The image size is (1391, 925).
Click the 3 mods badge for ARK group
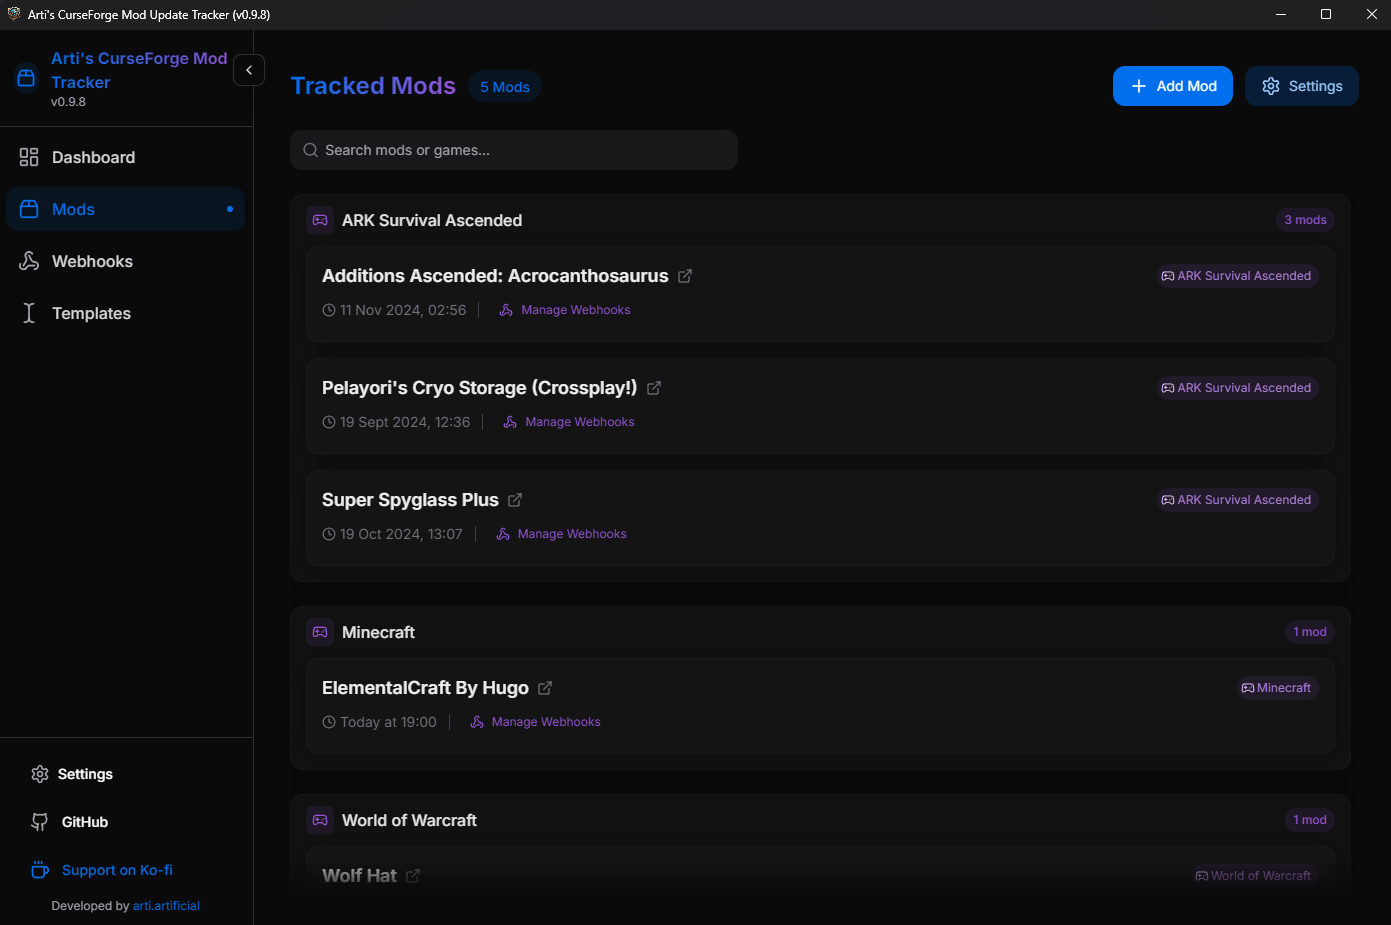1305,220
